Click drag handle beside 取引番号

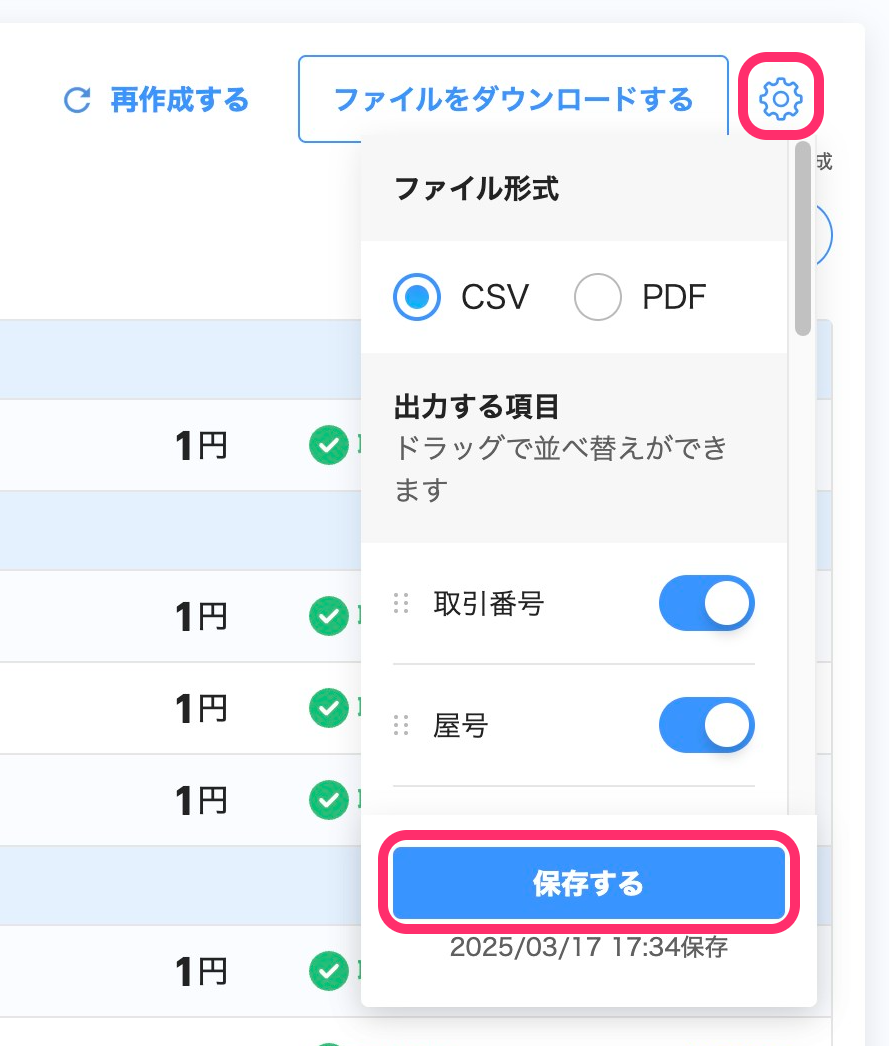tap(401, 604)
